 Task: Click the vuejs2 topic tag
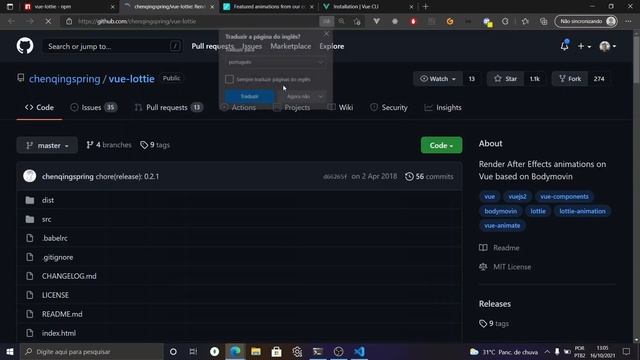tap(517, 197)
